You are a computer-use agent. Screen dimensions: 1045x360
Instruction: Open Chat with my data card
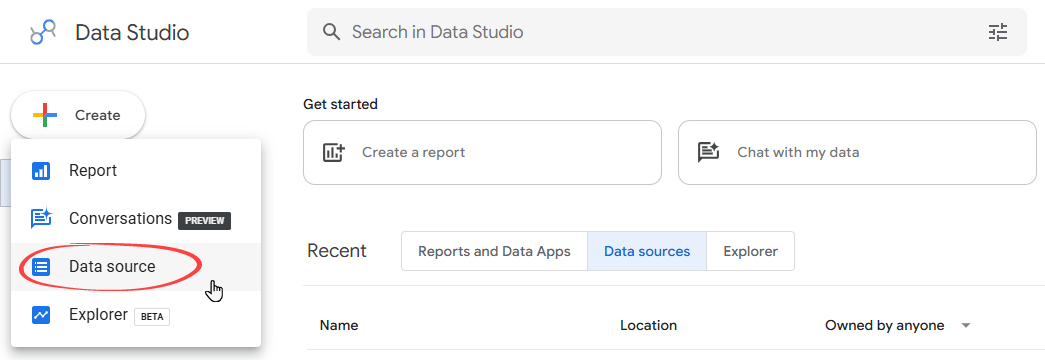(x=857, y=153)
